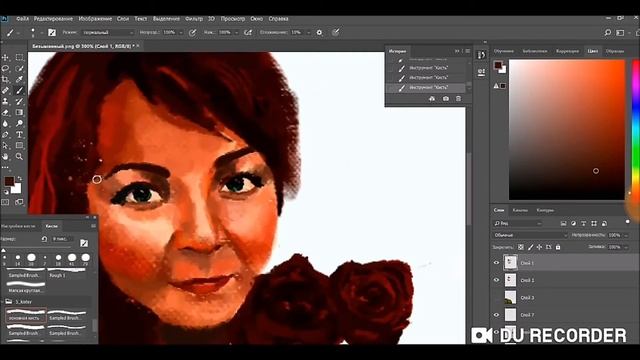Image resolution: width=640 pixels, height=360 pixels.
Task: Toggle lock transparent pixels
Action: pos(521,247)
